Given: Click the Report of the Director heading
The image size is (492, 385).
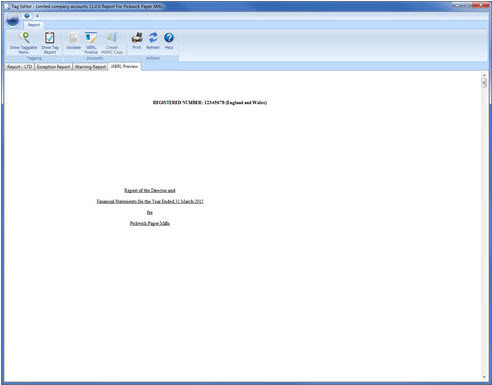Looking at the screenshot, I should [150, 190].
